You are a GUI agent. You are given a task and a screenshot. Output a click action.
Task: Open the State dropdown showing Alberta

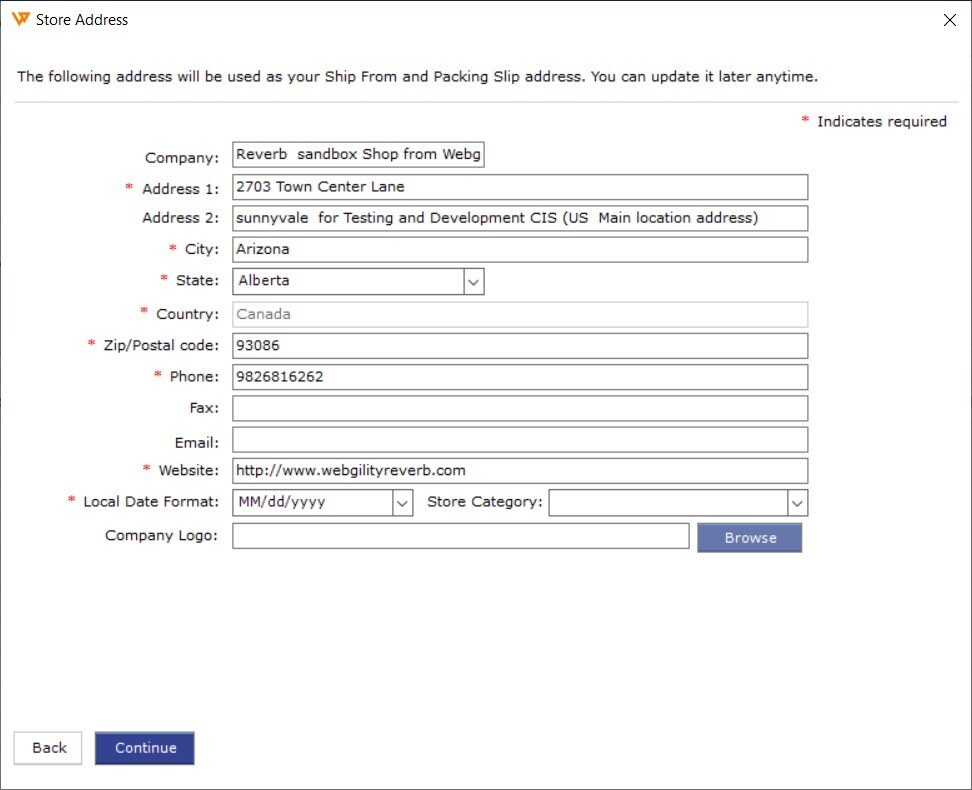coord(474,282)
